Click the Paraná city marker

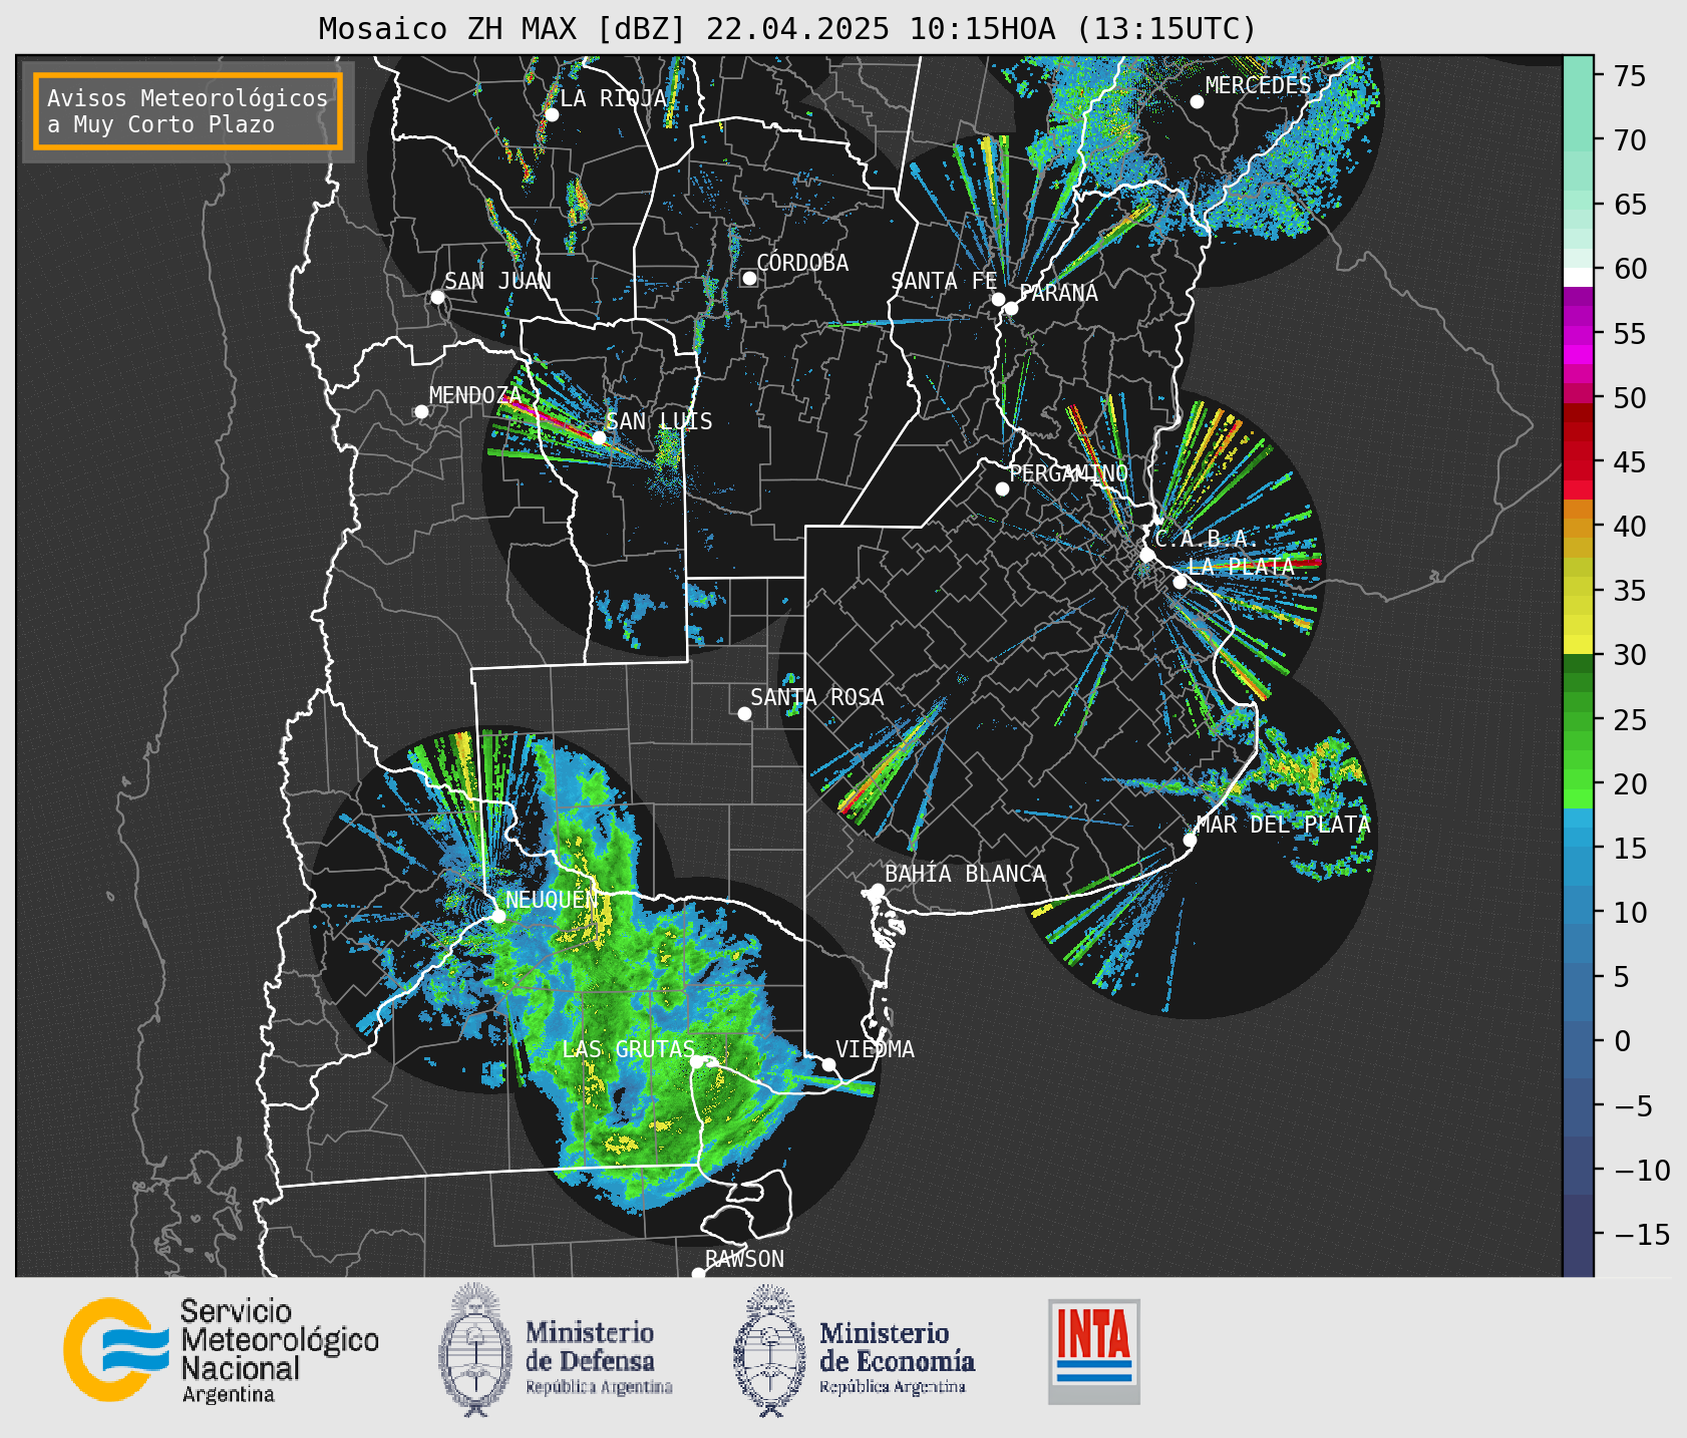click(x=1011, y=308)
